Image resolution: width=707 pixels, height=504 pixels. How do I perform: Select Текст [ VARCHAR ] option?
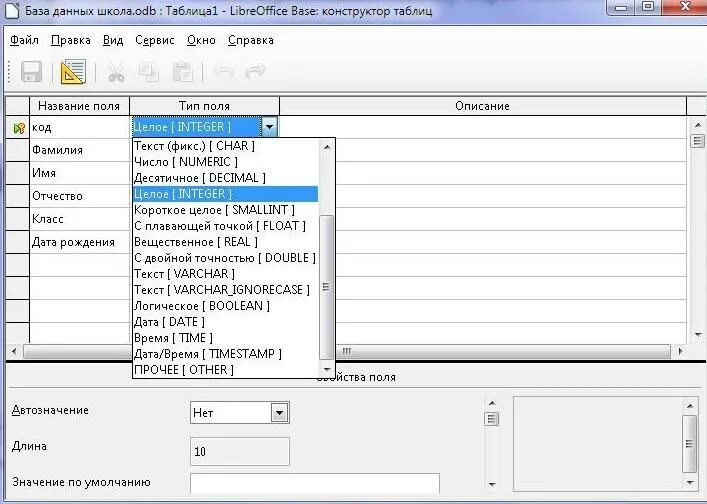(x=225, y=274)
